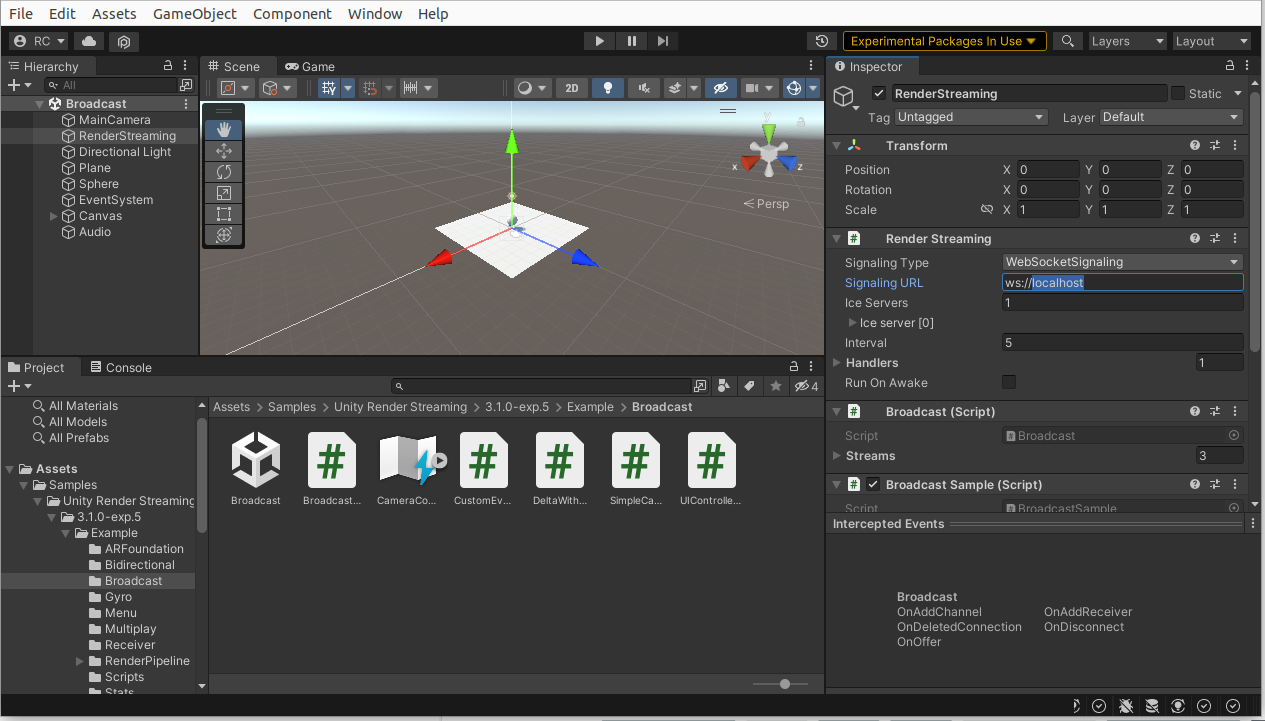Select the Rotate tool in scene overlay
Viewport: 1265px width, 721px height.
click(224, 172)
